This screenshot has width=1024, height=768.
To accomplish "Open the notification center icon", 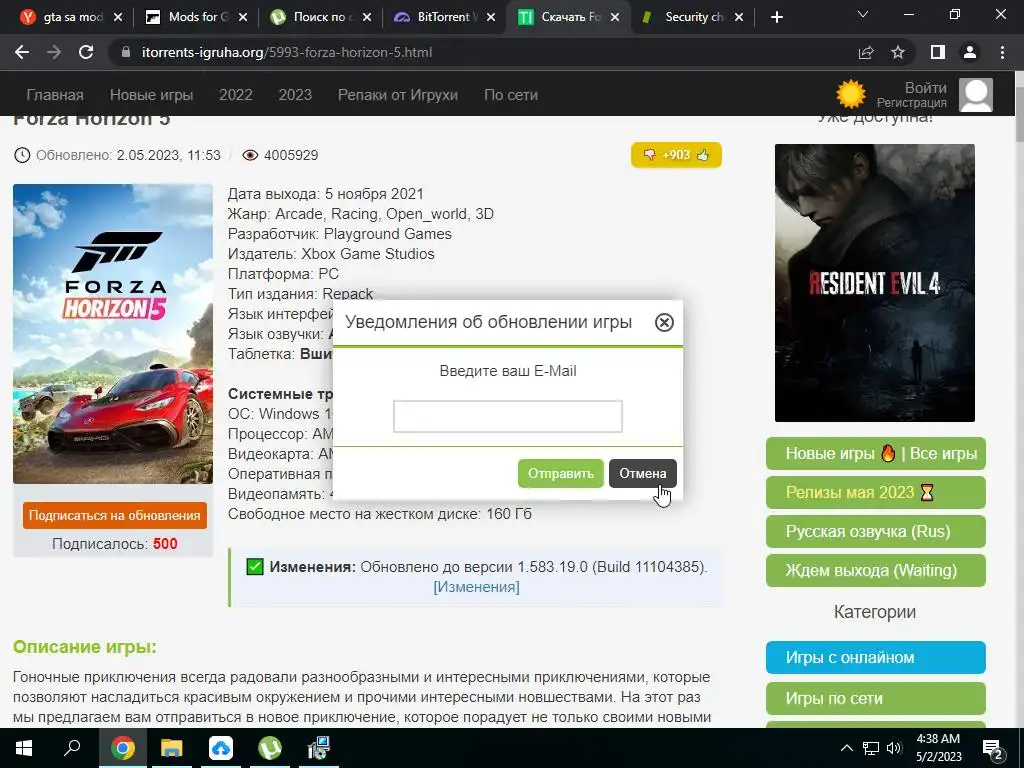I will pyautogui.click(x=993, y=748).
